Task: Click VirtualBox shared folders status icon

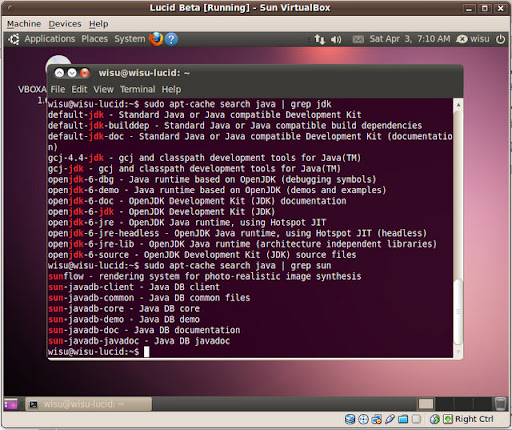Action: tap(403, 419)
